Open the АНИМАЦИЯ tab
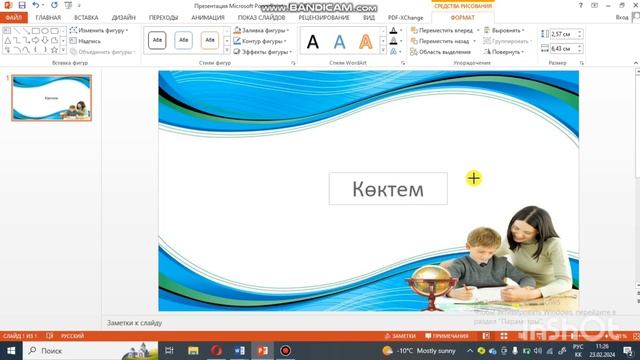This screenshot has width=640, height=360. (208, 18)
